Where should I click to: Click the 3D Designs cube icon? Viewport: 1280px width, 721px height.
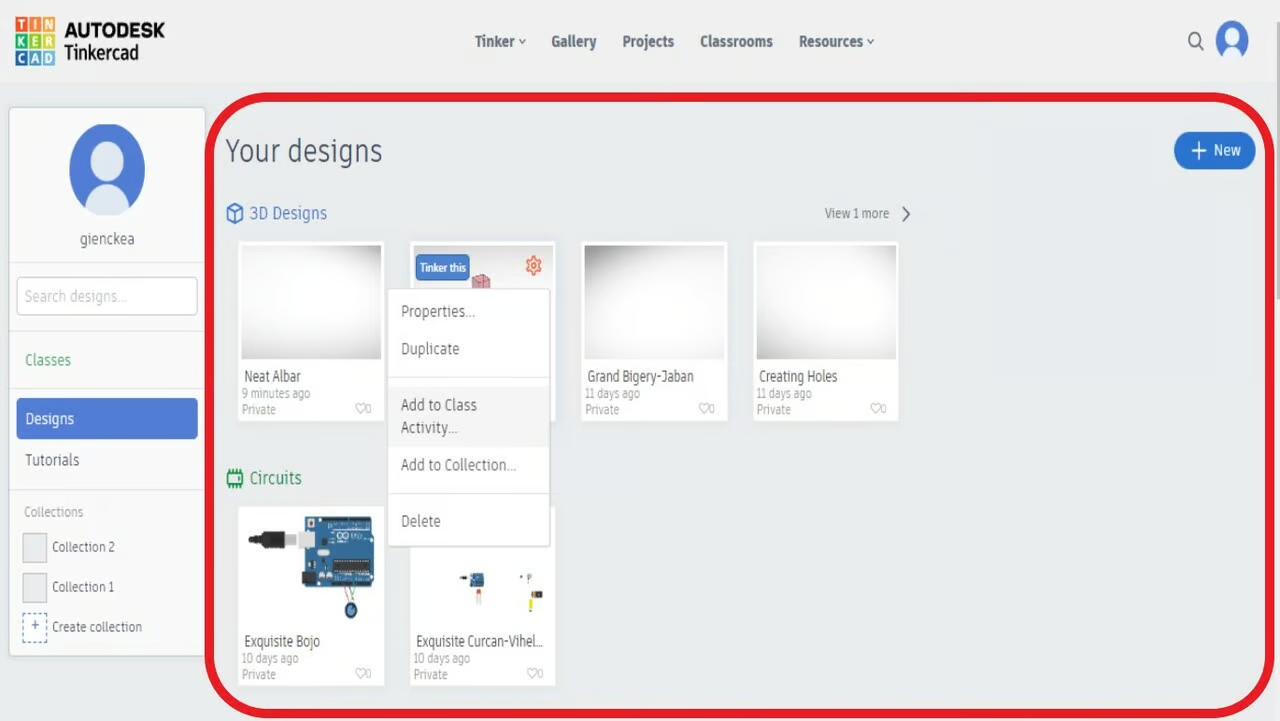[x=235, y=213]
